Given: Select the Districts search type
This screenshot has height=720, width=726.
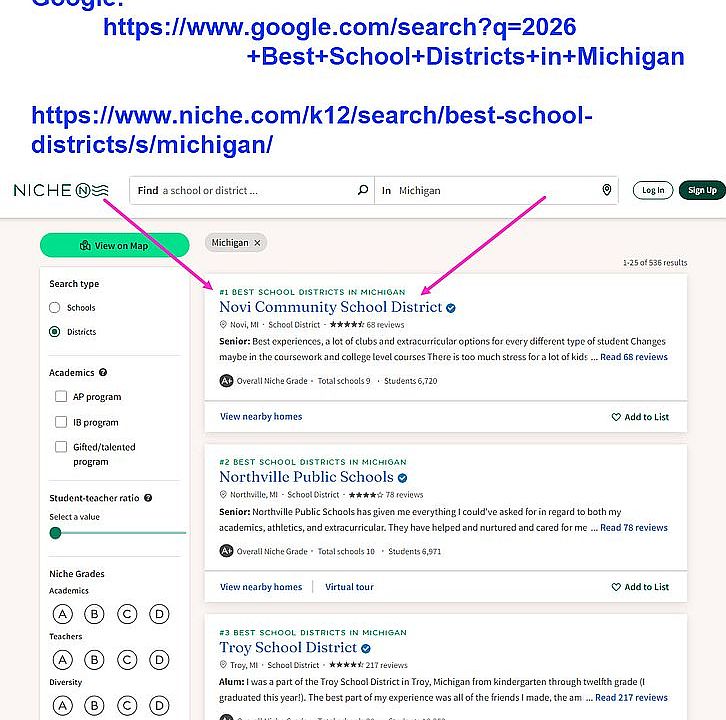Looking at the screenshot, I should [55, 332].
